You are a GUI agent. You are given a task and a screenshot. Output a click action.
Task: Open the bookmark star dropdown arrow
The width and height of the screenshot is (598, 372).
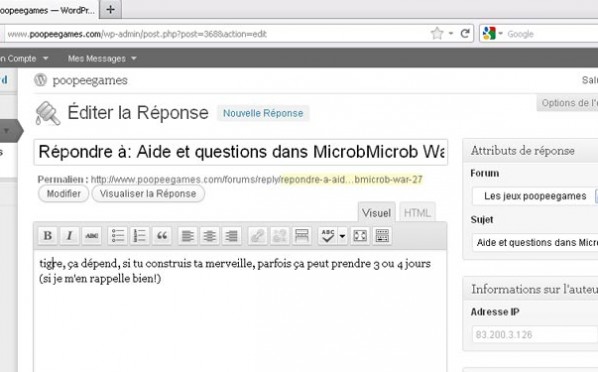pyautogui.click(x=451, y=34)
